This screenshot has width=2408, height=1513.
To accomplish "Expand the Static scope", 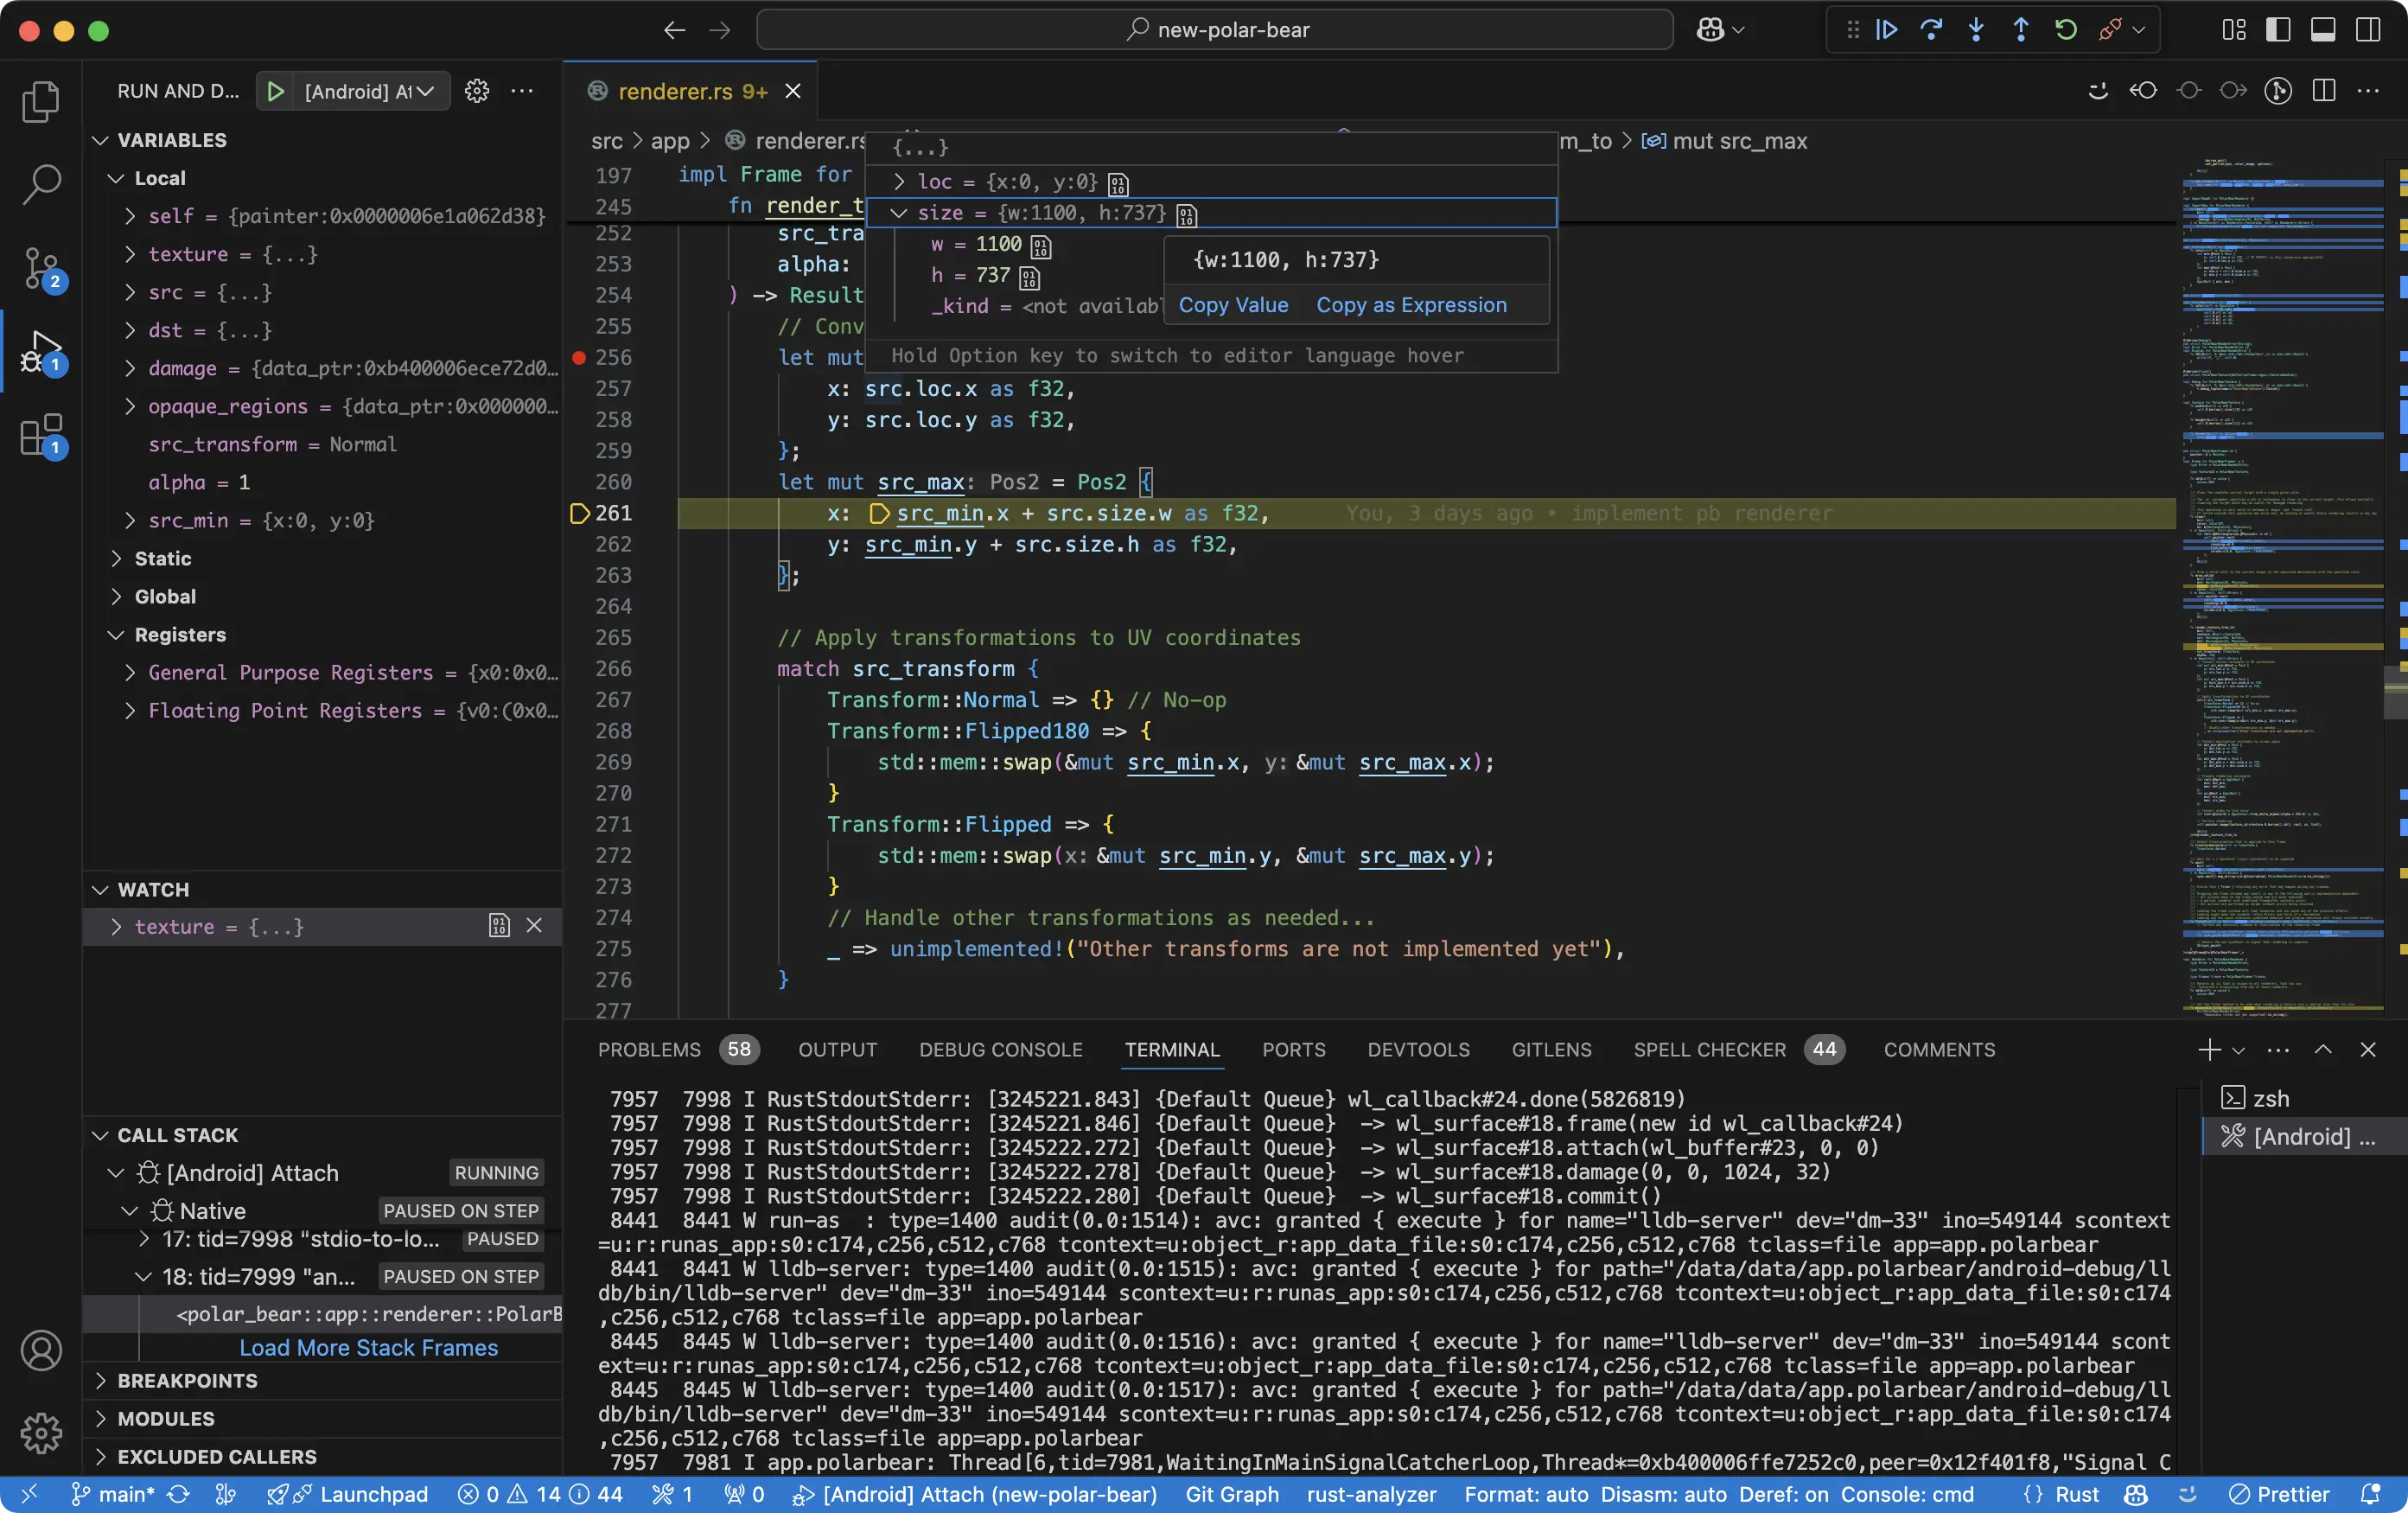I will tap(116, 558).
